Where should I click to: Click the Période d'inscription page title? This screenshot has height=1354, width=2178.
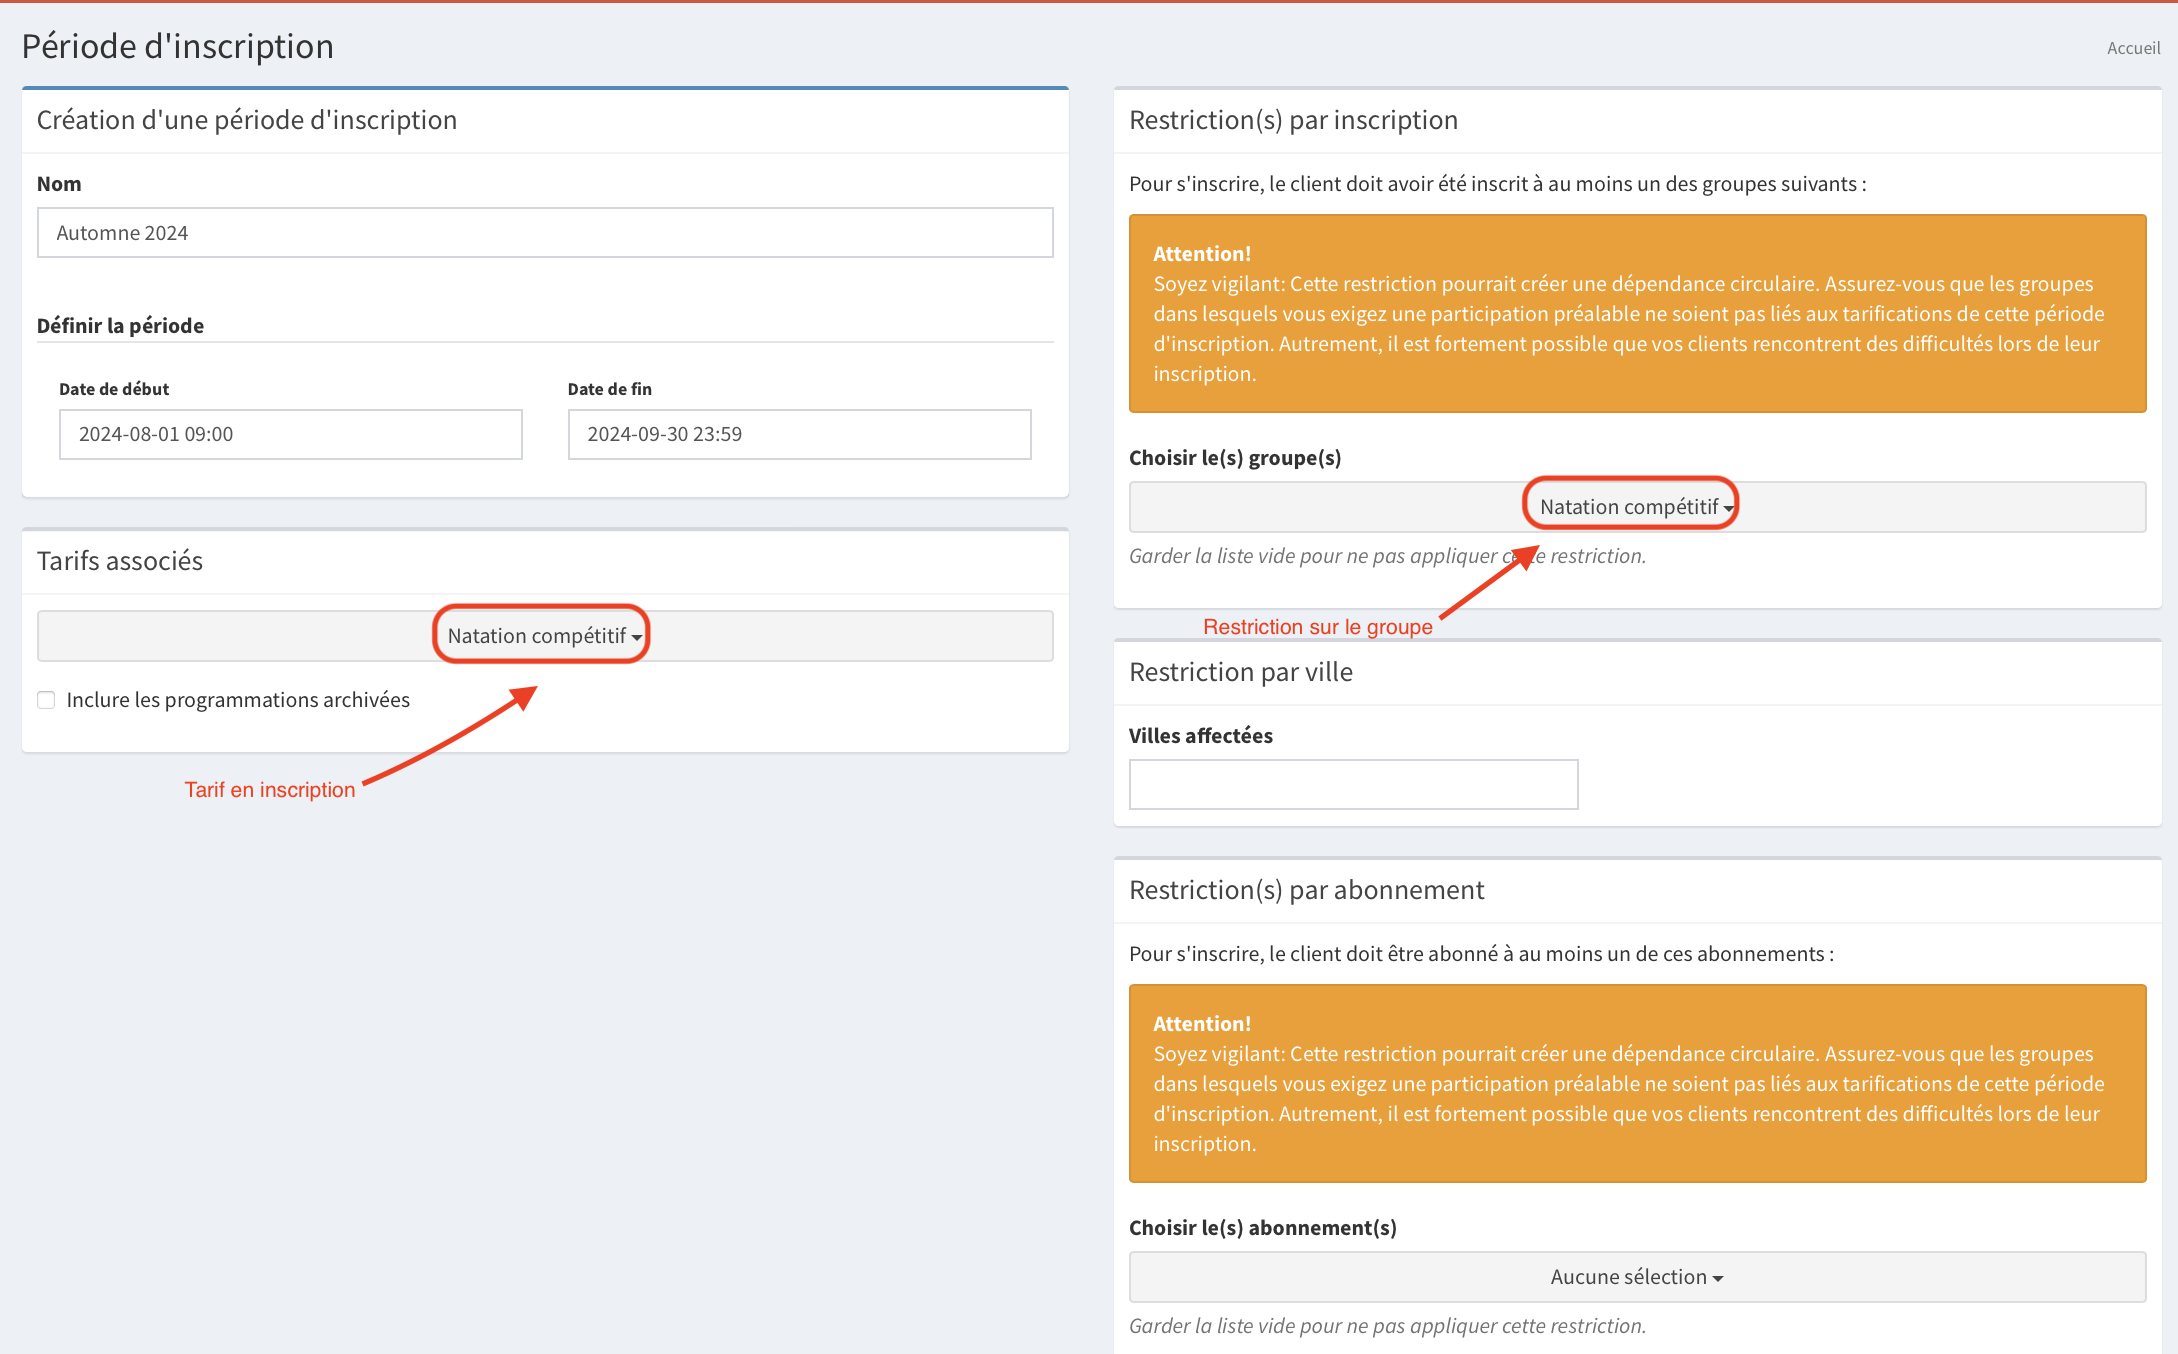178,46
